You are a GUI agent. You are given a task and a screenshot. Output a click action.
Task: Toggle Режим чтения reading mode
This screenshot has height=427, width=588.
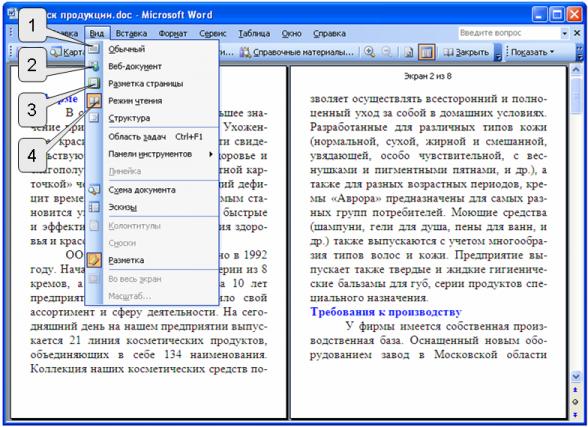[x=152, y=101]
